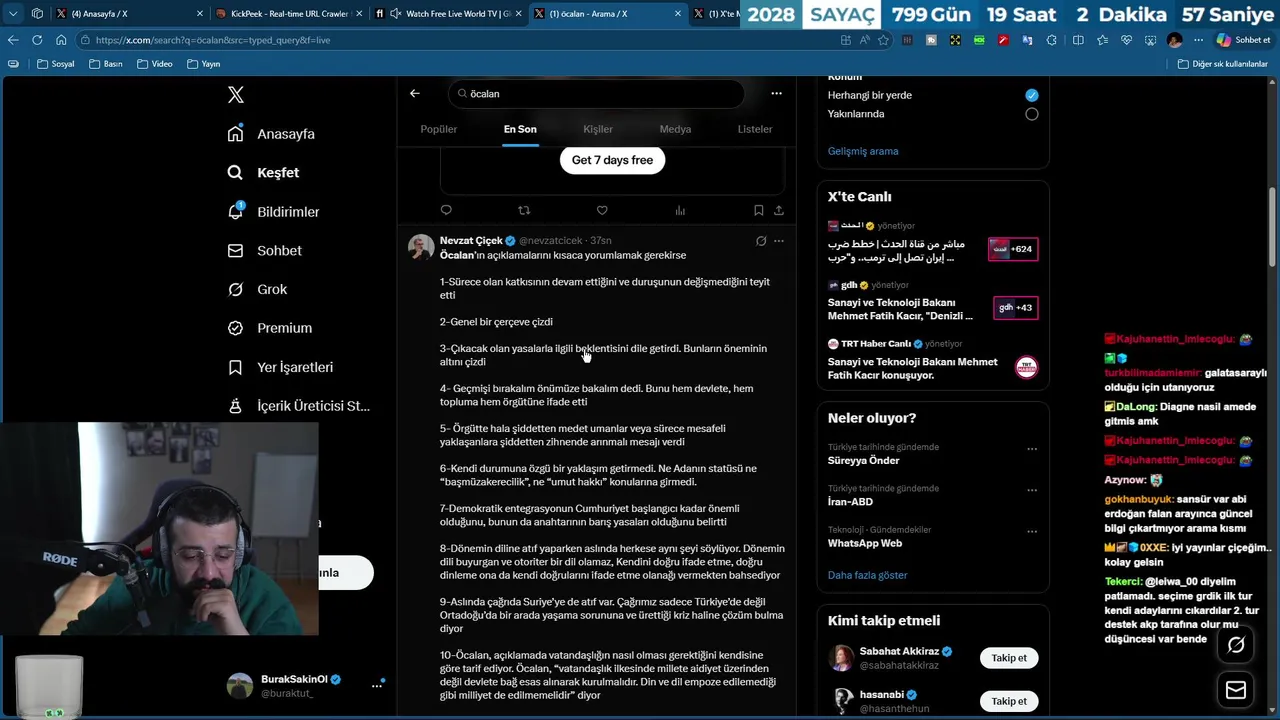The height and width of the screenshot is (720, 1280).
Task: Open the Süreyya Önder trending topic
Action: 864,461
